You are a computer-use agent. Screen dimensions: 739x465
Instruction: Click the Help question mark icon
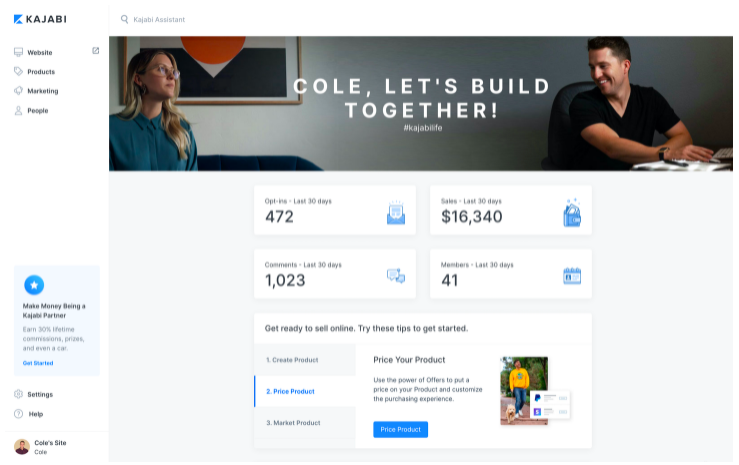point(18,414)
